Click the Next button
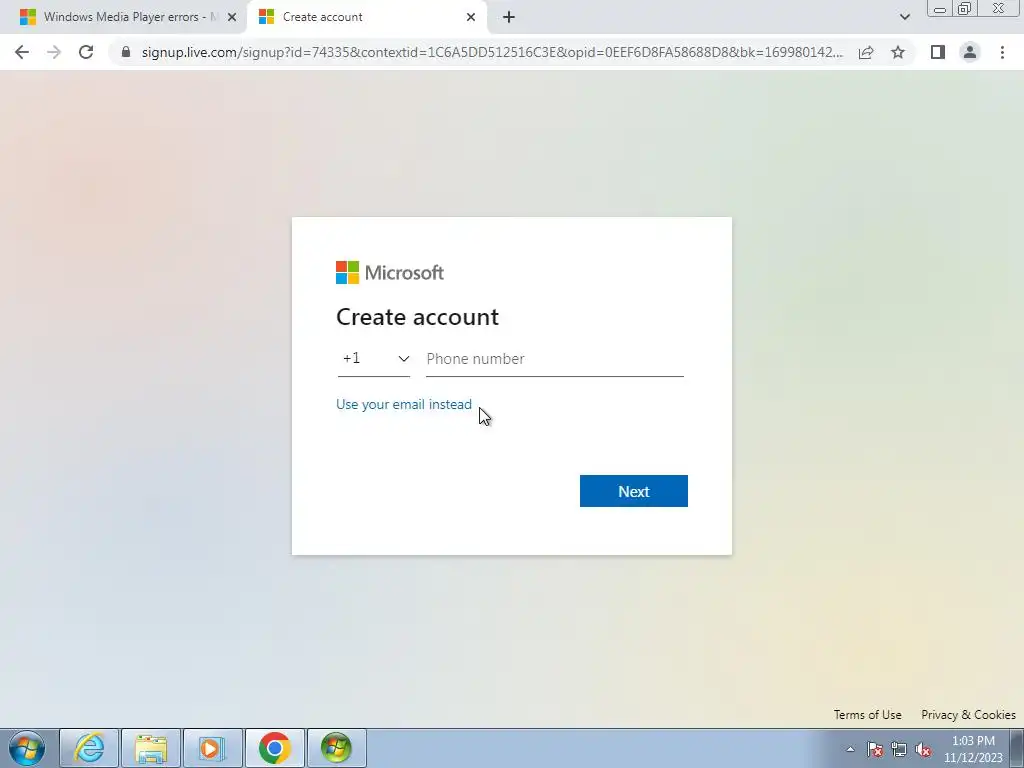The image size is (1024, 768). coord(633,491)
